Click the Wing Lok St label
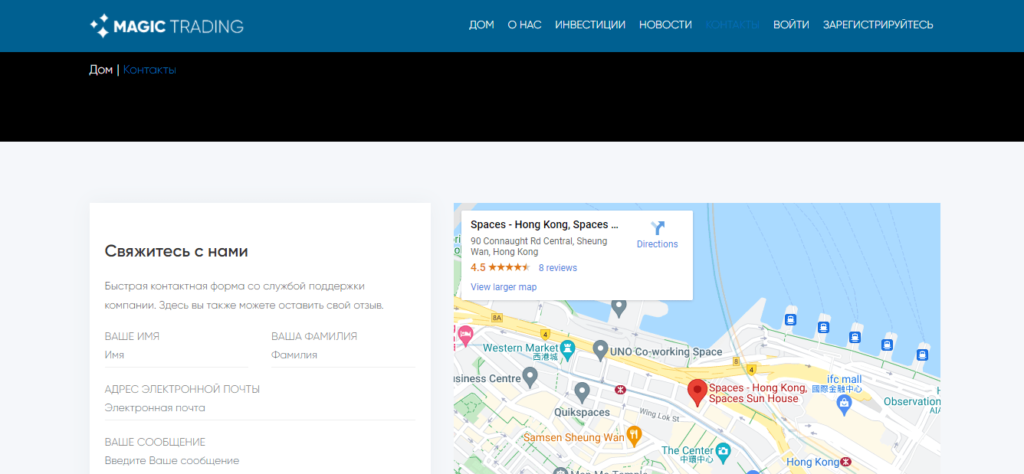 tap(658, 413)
